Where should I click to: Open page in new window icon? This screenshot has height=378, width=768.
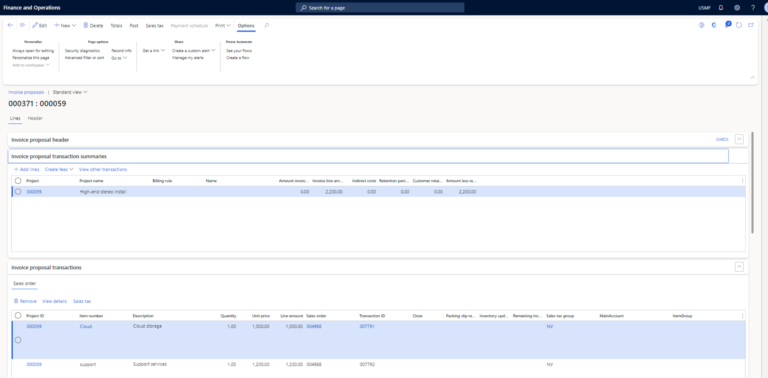(x=750, y=25)
